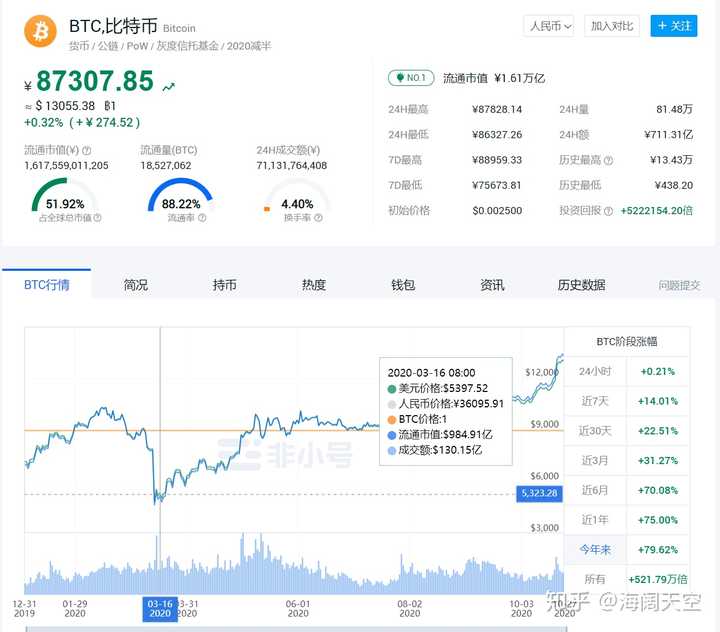
Task: Open help icon beside 历史最高
Action: [x=608, y=160]
